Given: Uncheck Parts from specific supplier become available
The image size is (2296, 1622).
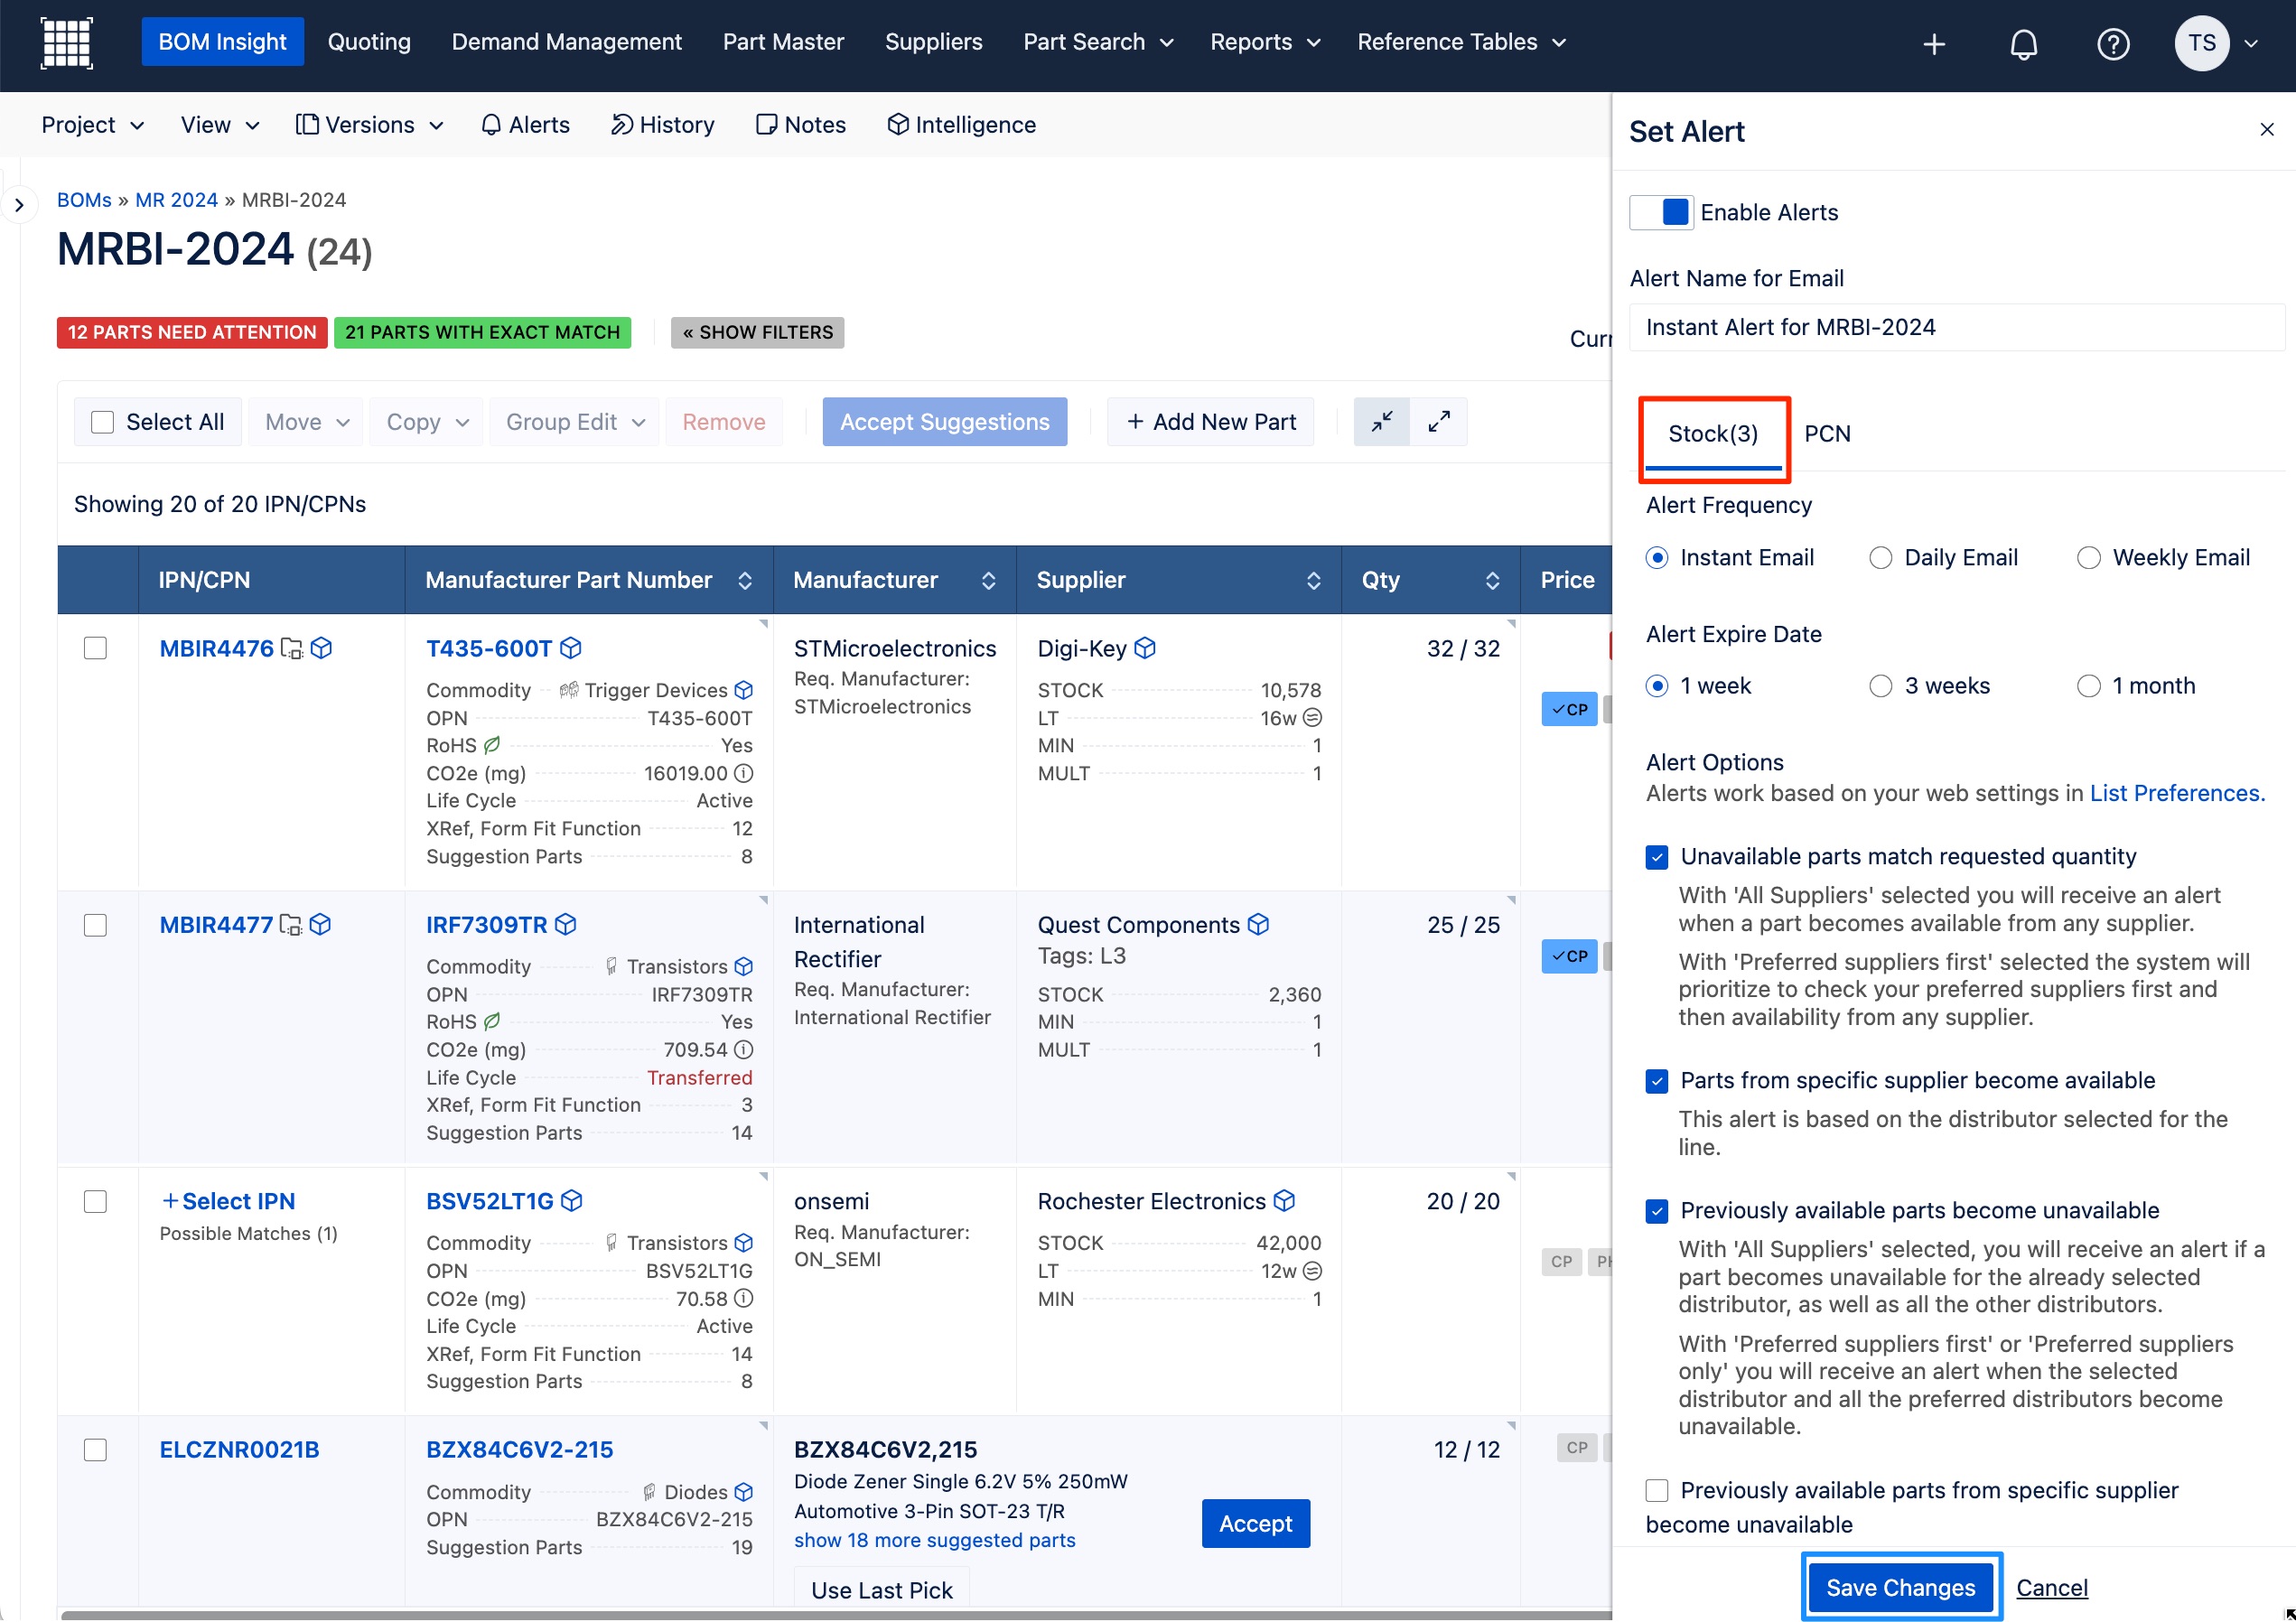Looking at the screenshot, I should 1656,1081.
